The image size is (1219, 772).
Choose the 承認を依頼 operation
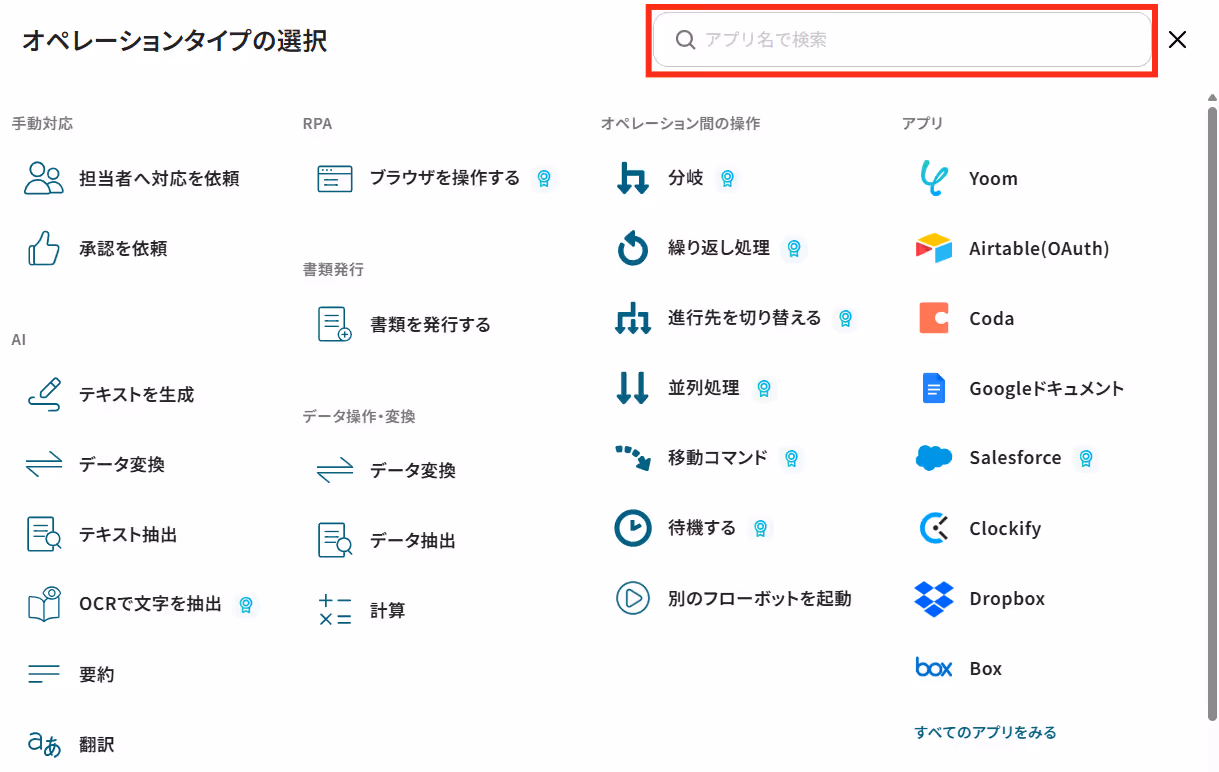pyautogui.click(x=123, y=249)
